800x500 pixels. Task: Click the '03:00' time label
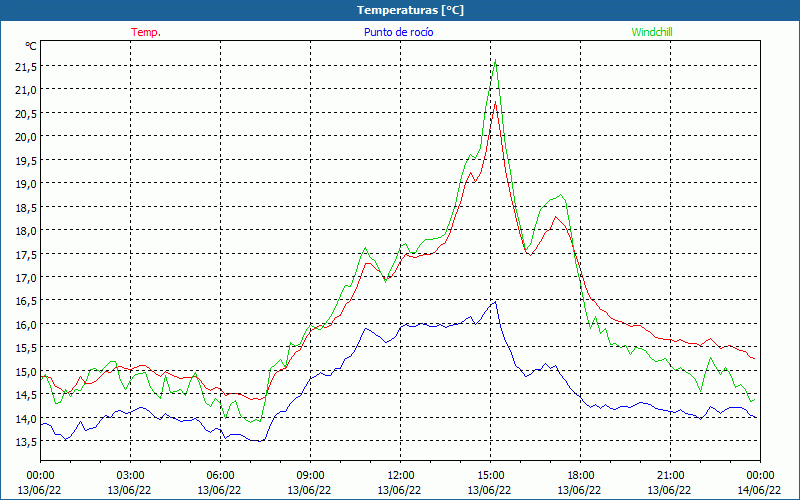click(130, 476)
